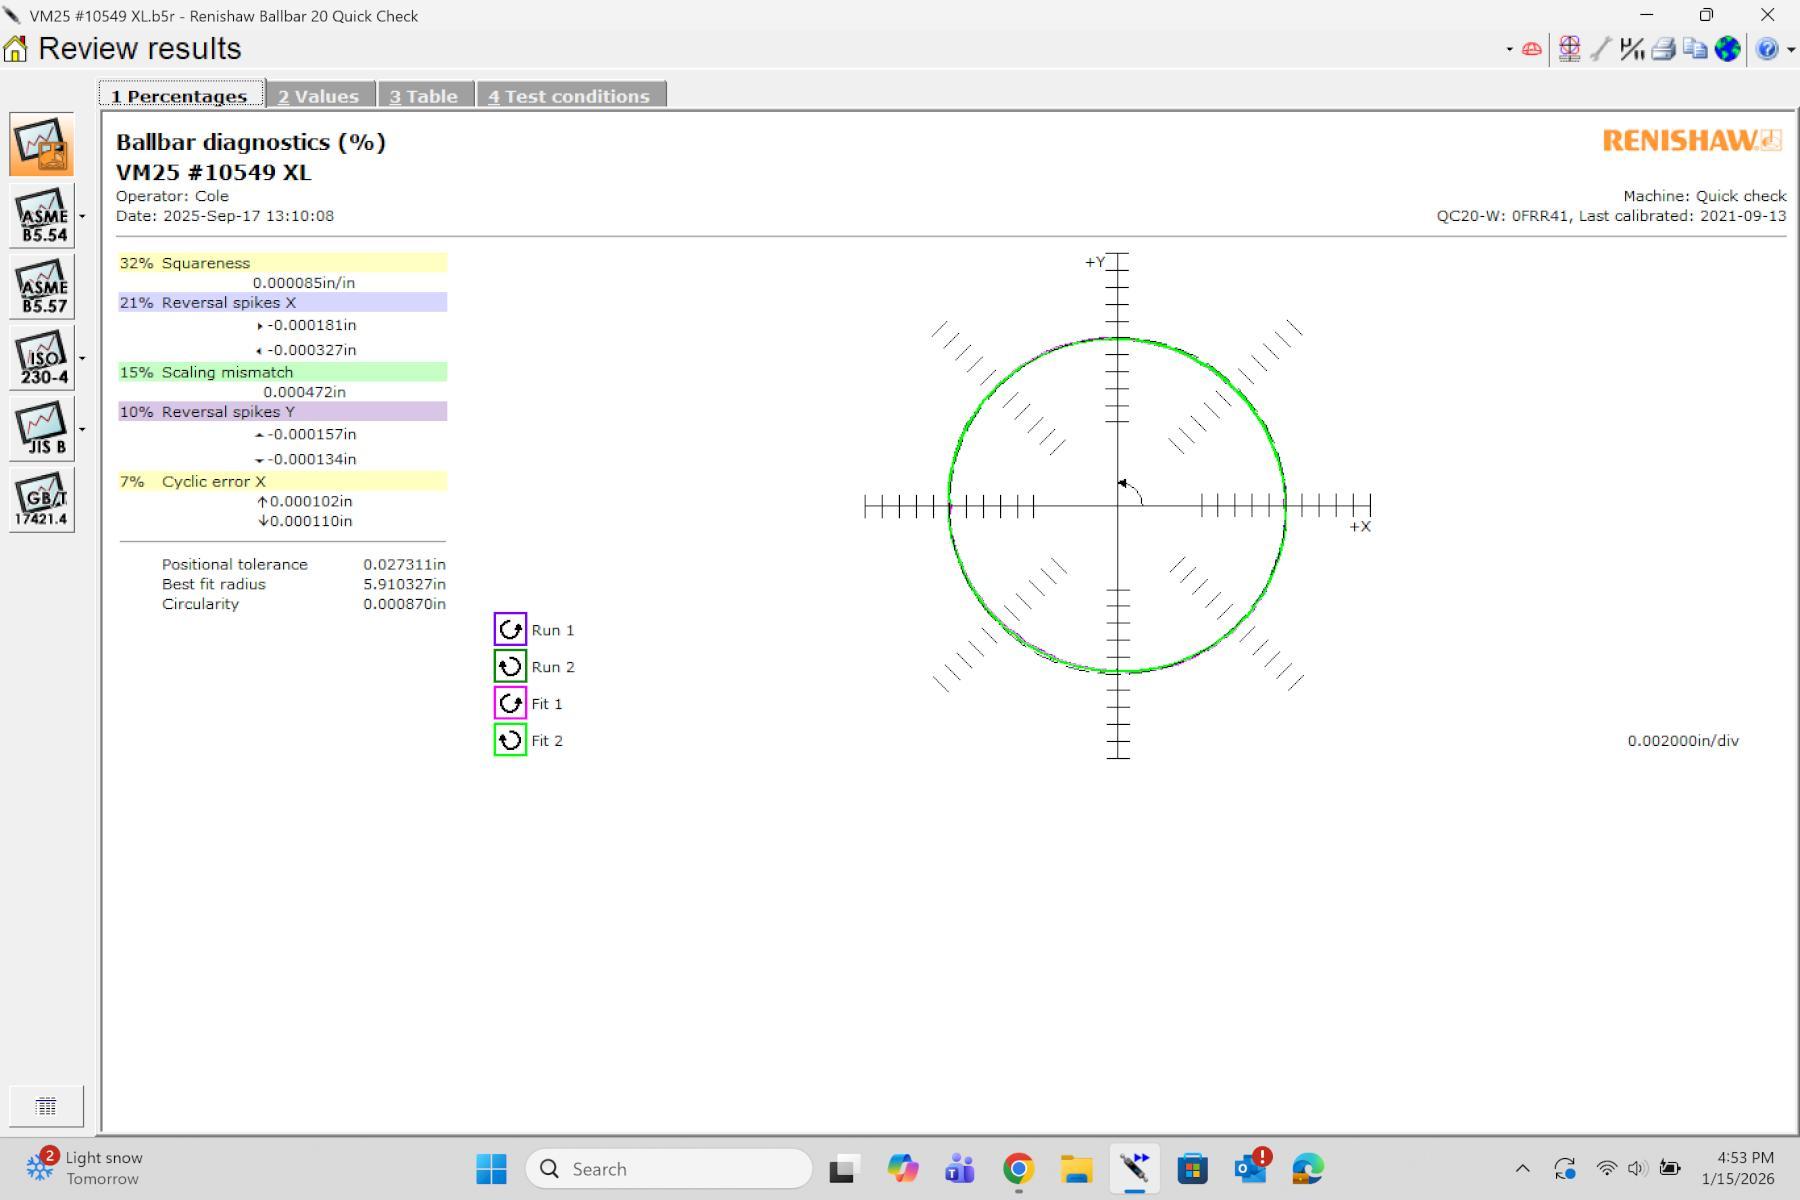
Task: Open the 4 Test conditions tab
Action: pos(569,96)
